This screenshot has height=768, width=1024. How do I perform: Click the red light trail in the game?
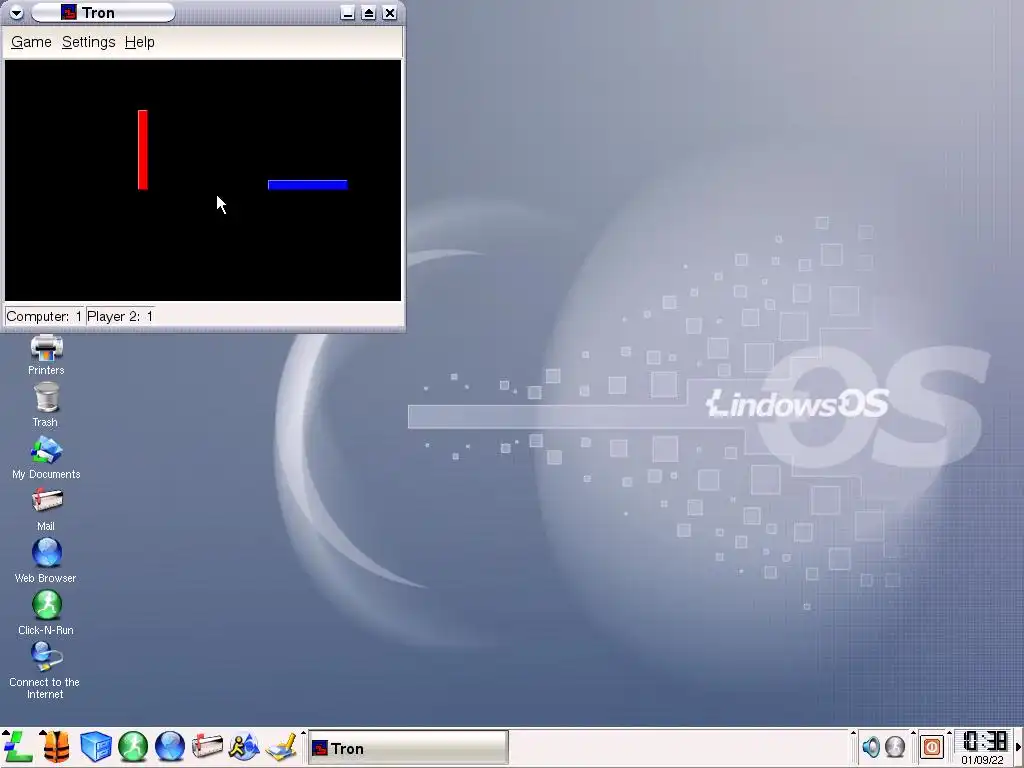coord(142,150)
